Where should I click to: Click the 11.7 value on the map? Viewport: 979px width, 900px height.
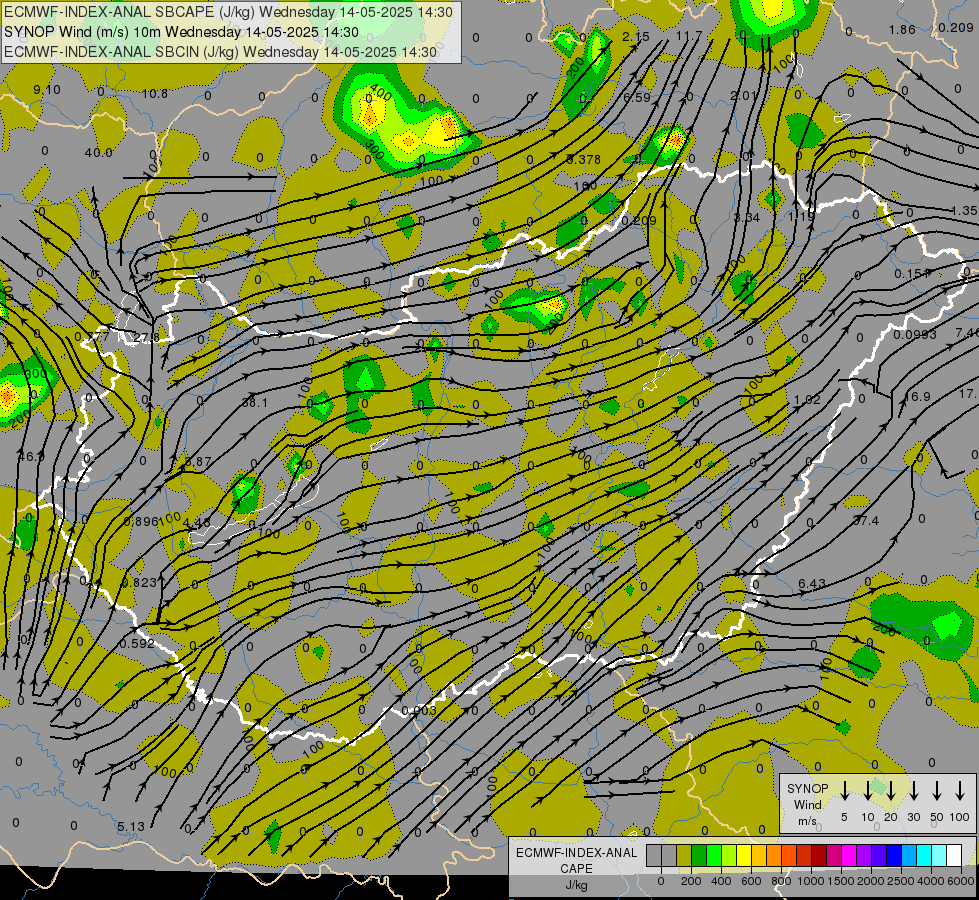tap(689, 36)
